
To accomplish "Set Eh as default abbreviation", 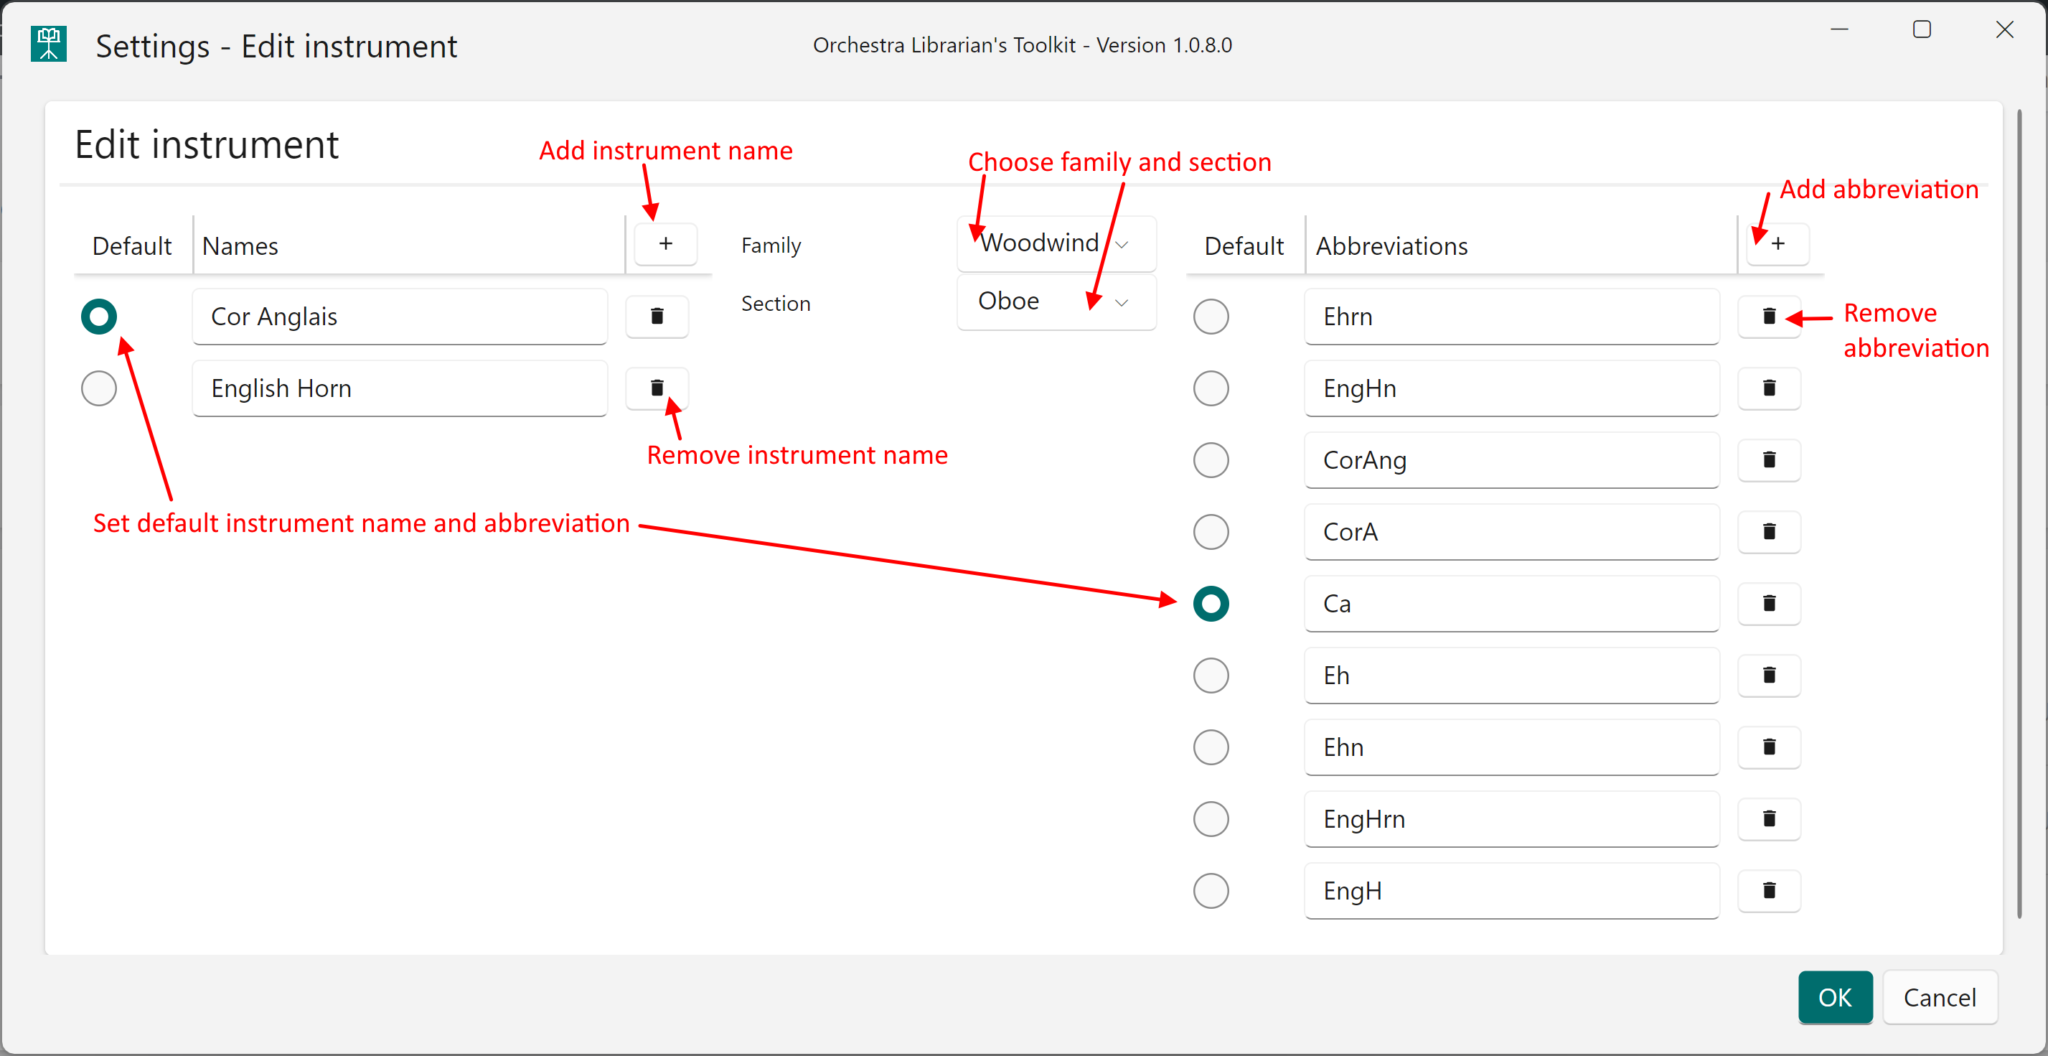I will (x=1211, y=676).
